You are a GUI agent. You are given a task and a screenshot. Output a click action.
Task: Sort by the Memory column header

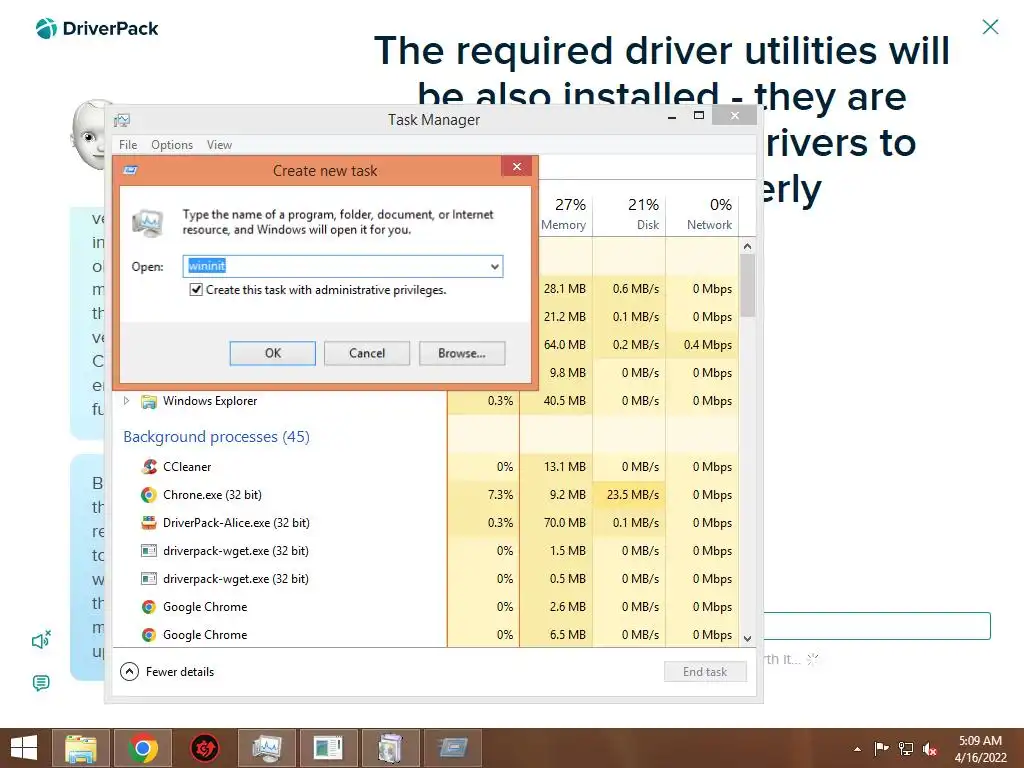point(565,214)
